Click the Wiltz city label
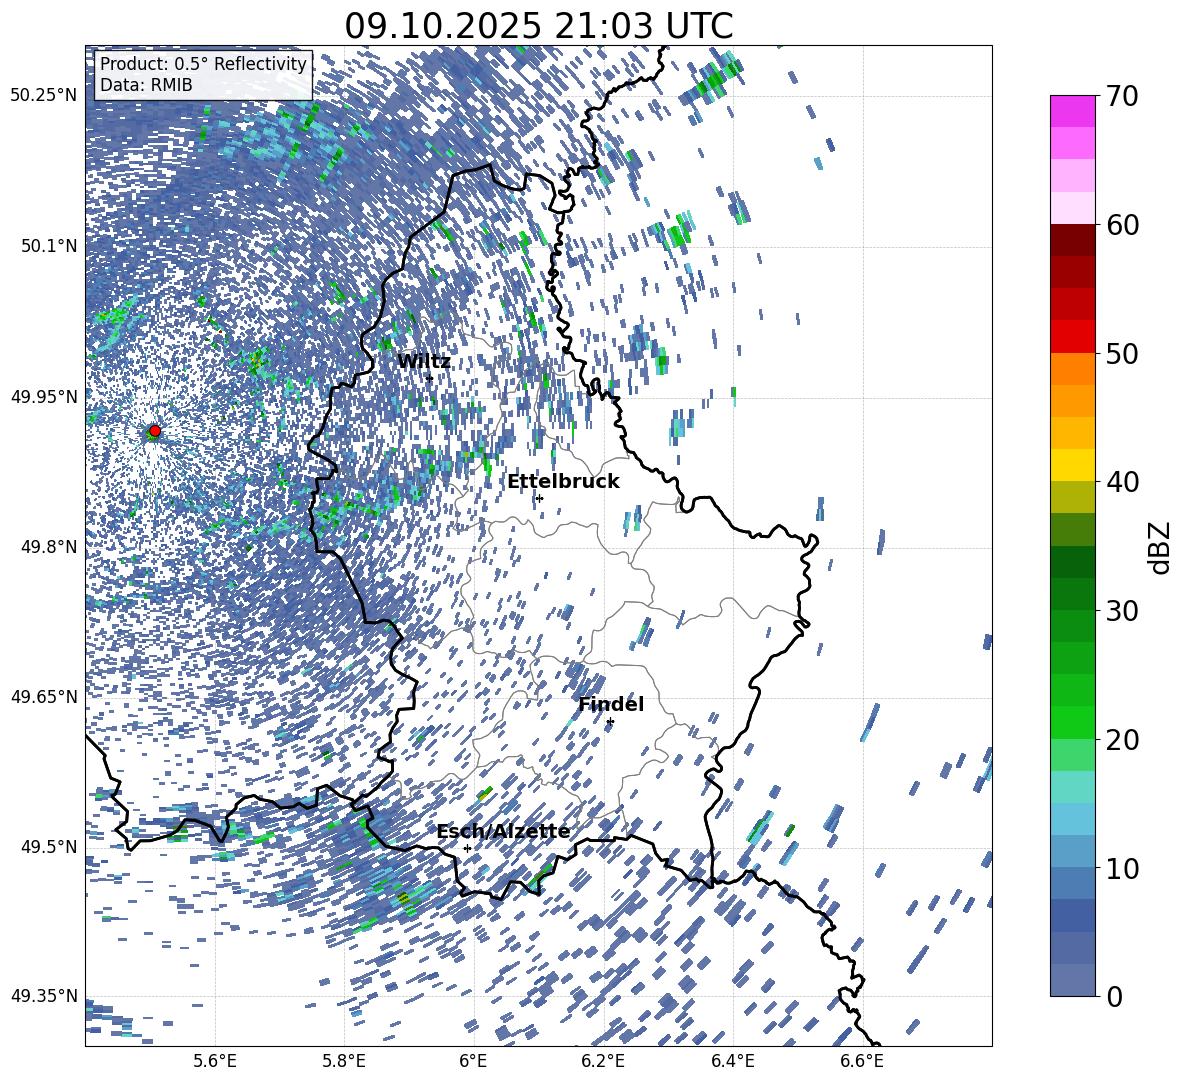Viewport: 1184px width, 1081px height. 424,361
